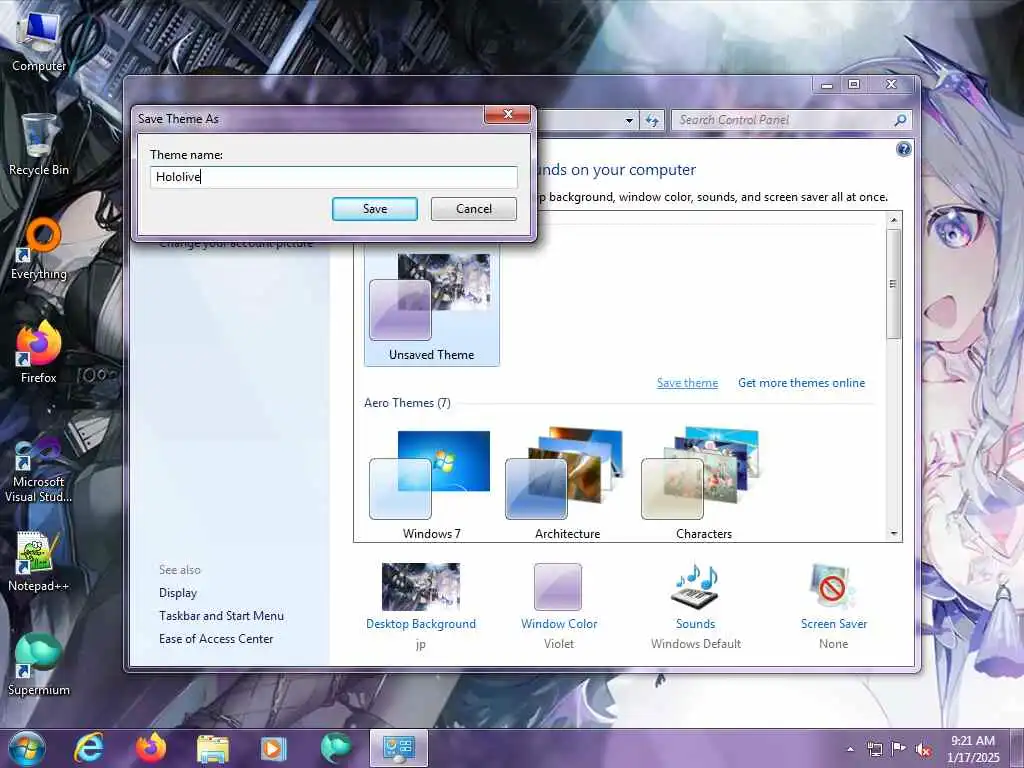Screen dimensions: 1024x768
Task: Open Desktop Background settings
Action: pos(421,605)
